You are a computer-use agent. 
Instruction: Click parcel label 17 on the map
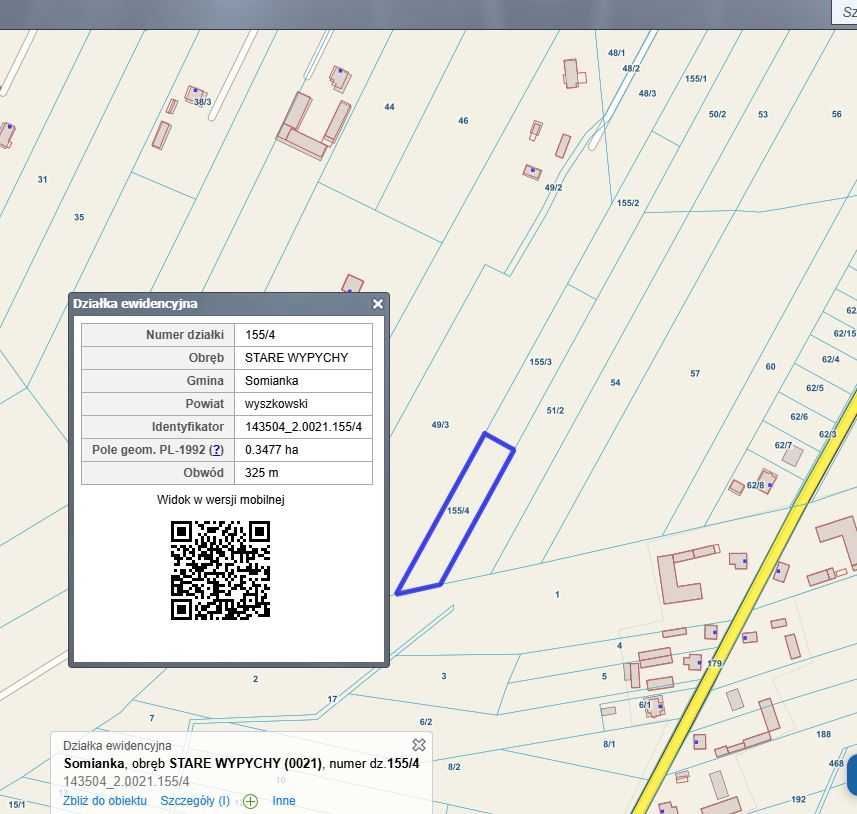click(332, 699)
